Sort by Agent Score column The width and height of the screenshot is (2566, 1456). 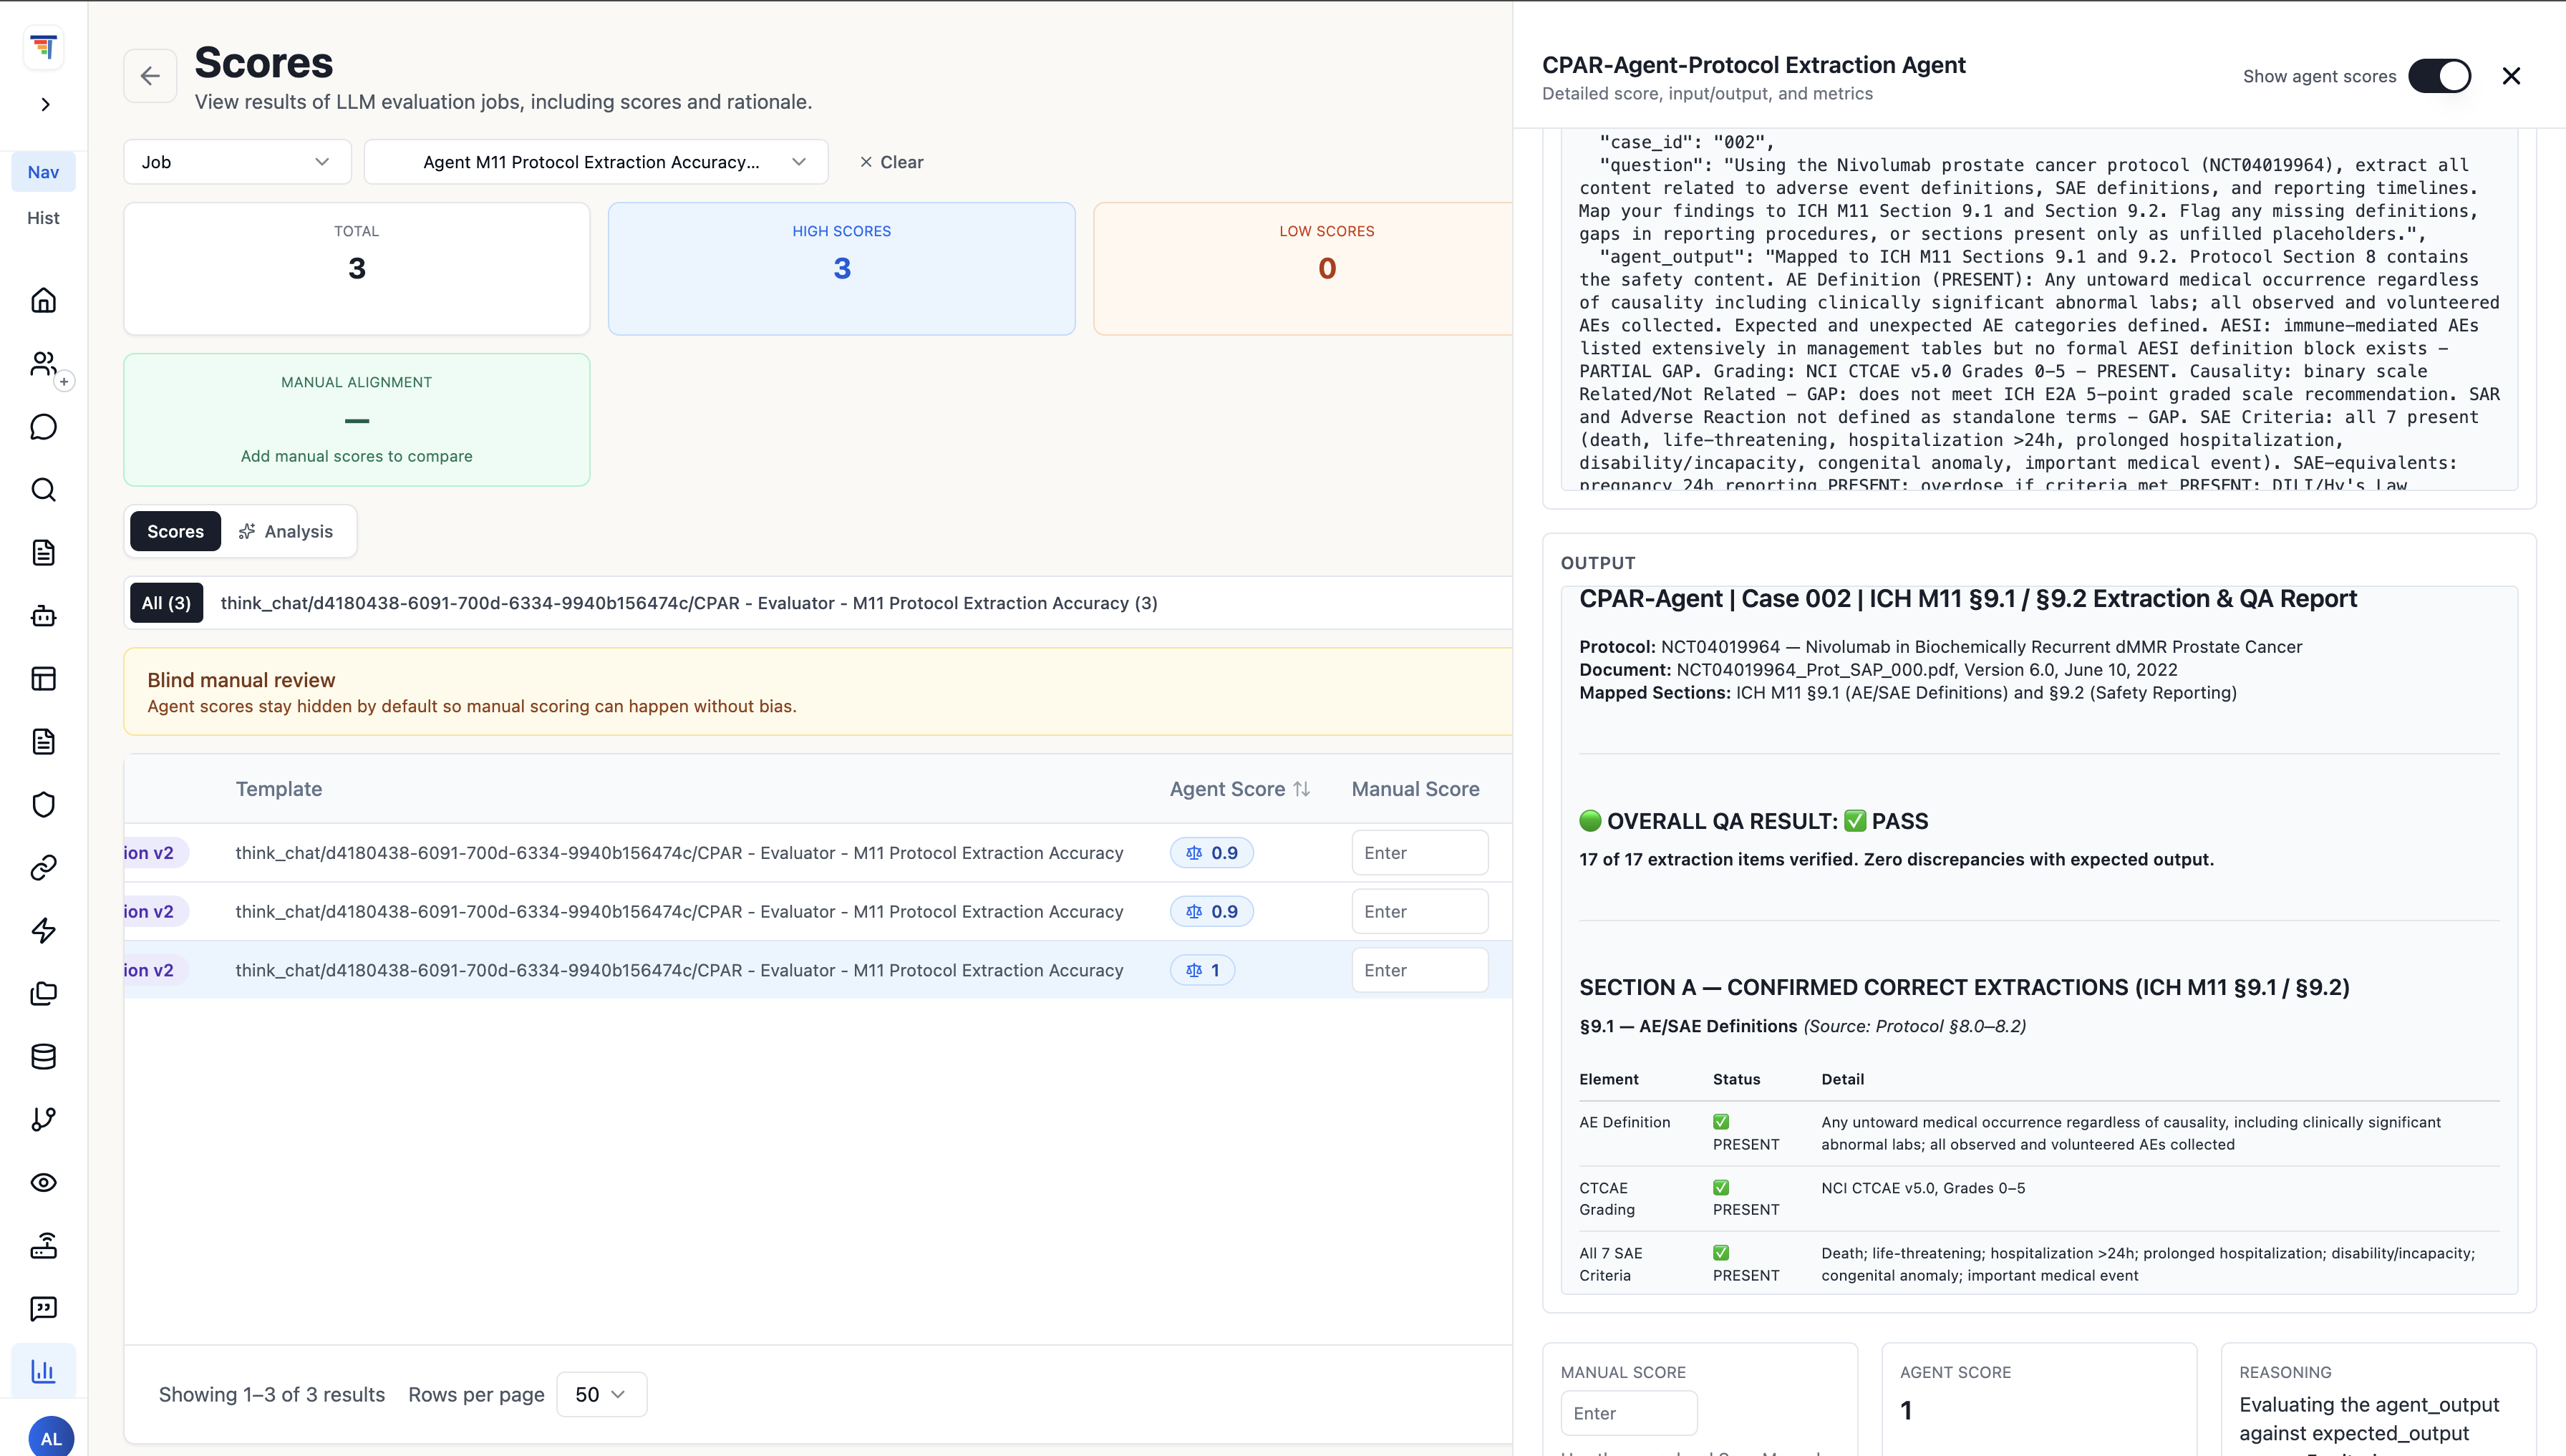coord(1239,789)
